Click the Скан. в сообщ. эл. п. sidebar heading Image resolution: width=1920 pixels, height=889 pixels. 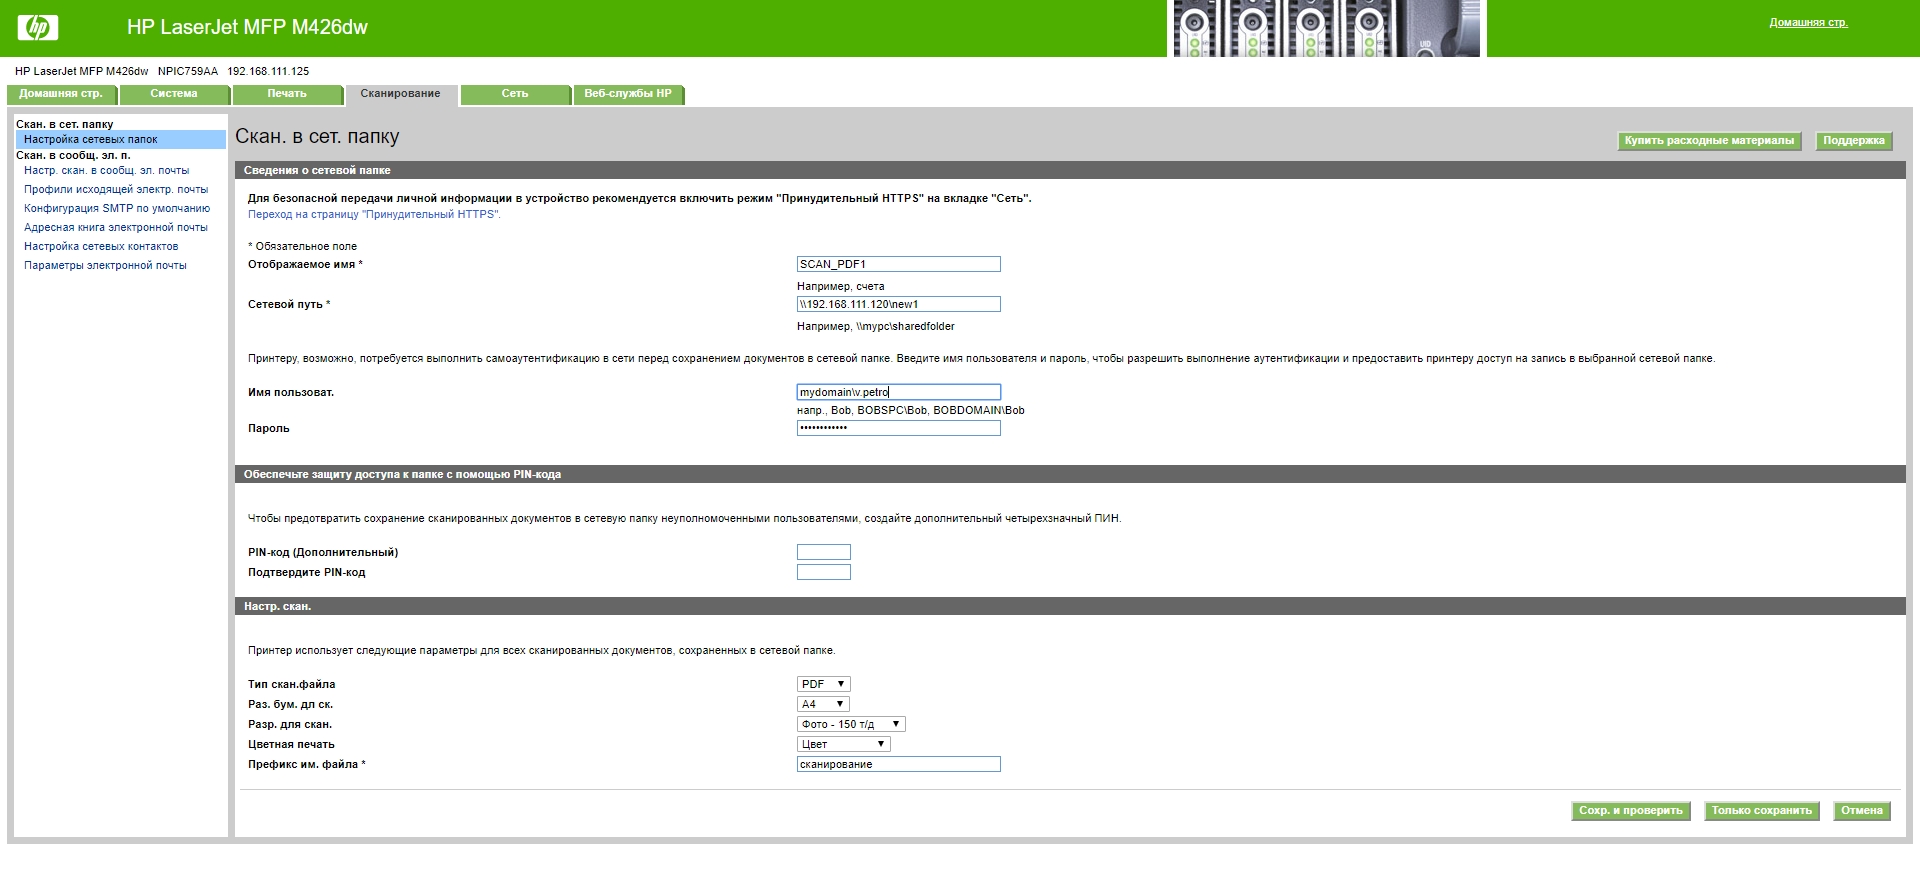pos(73,156)
